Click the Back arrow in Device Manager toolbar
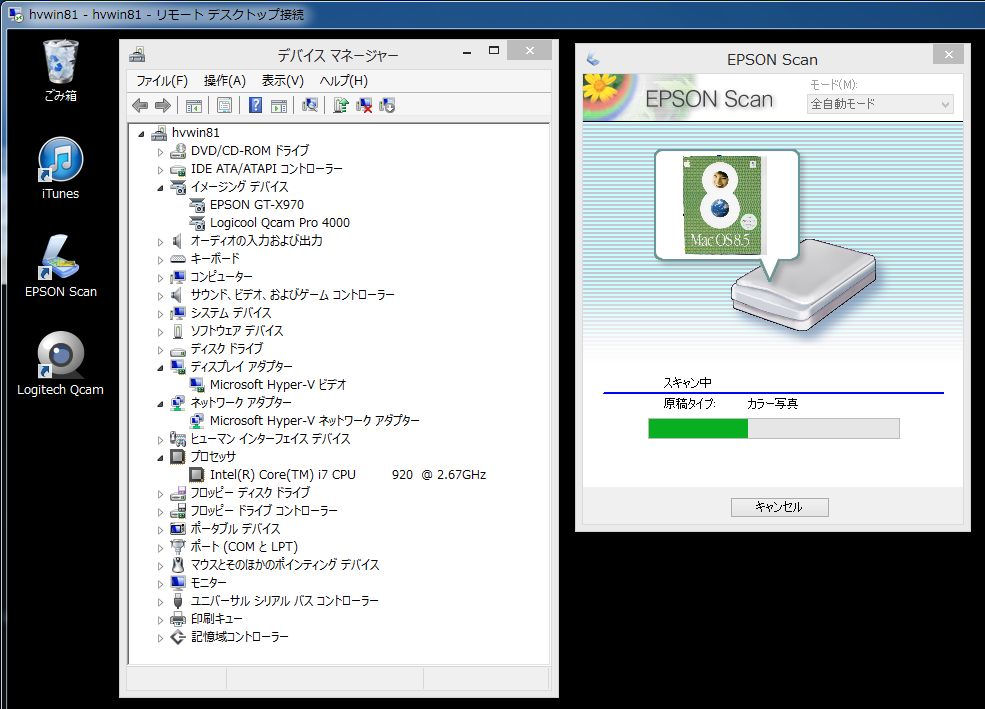The height and width of the screenshot is (709, 985). pyautogui.click(x=140, y=106)
